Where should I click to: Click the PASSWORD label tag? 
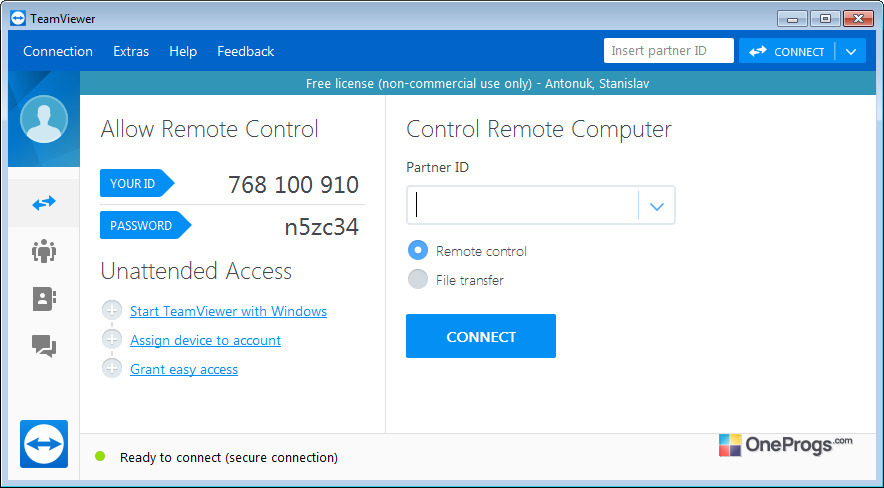point(145,225)
